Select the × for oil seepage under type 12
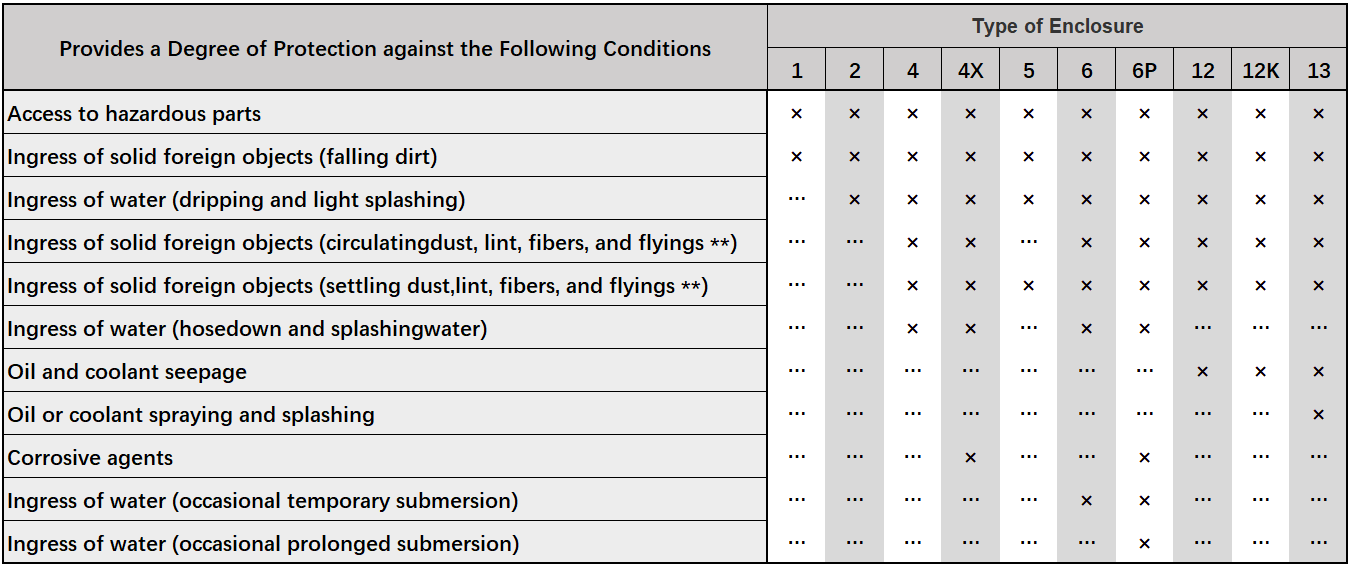Image resolution: width=1350 pixels, height=565 pixels. tap(1202, 372)
